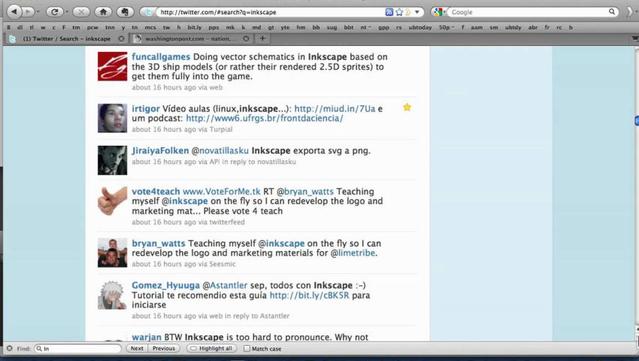Open the bit.ly bookmark in the bookmarks bar
This screenshot has width=639, height=361.
coord(194,28)
